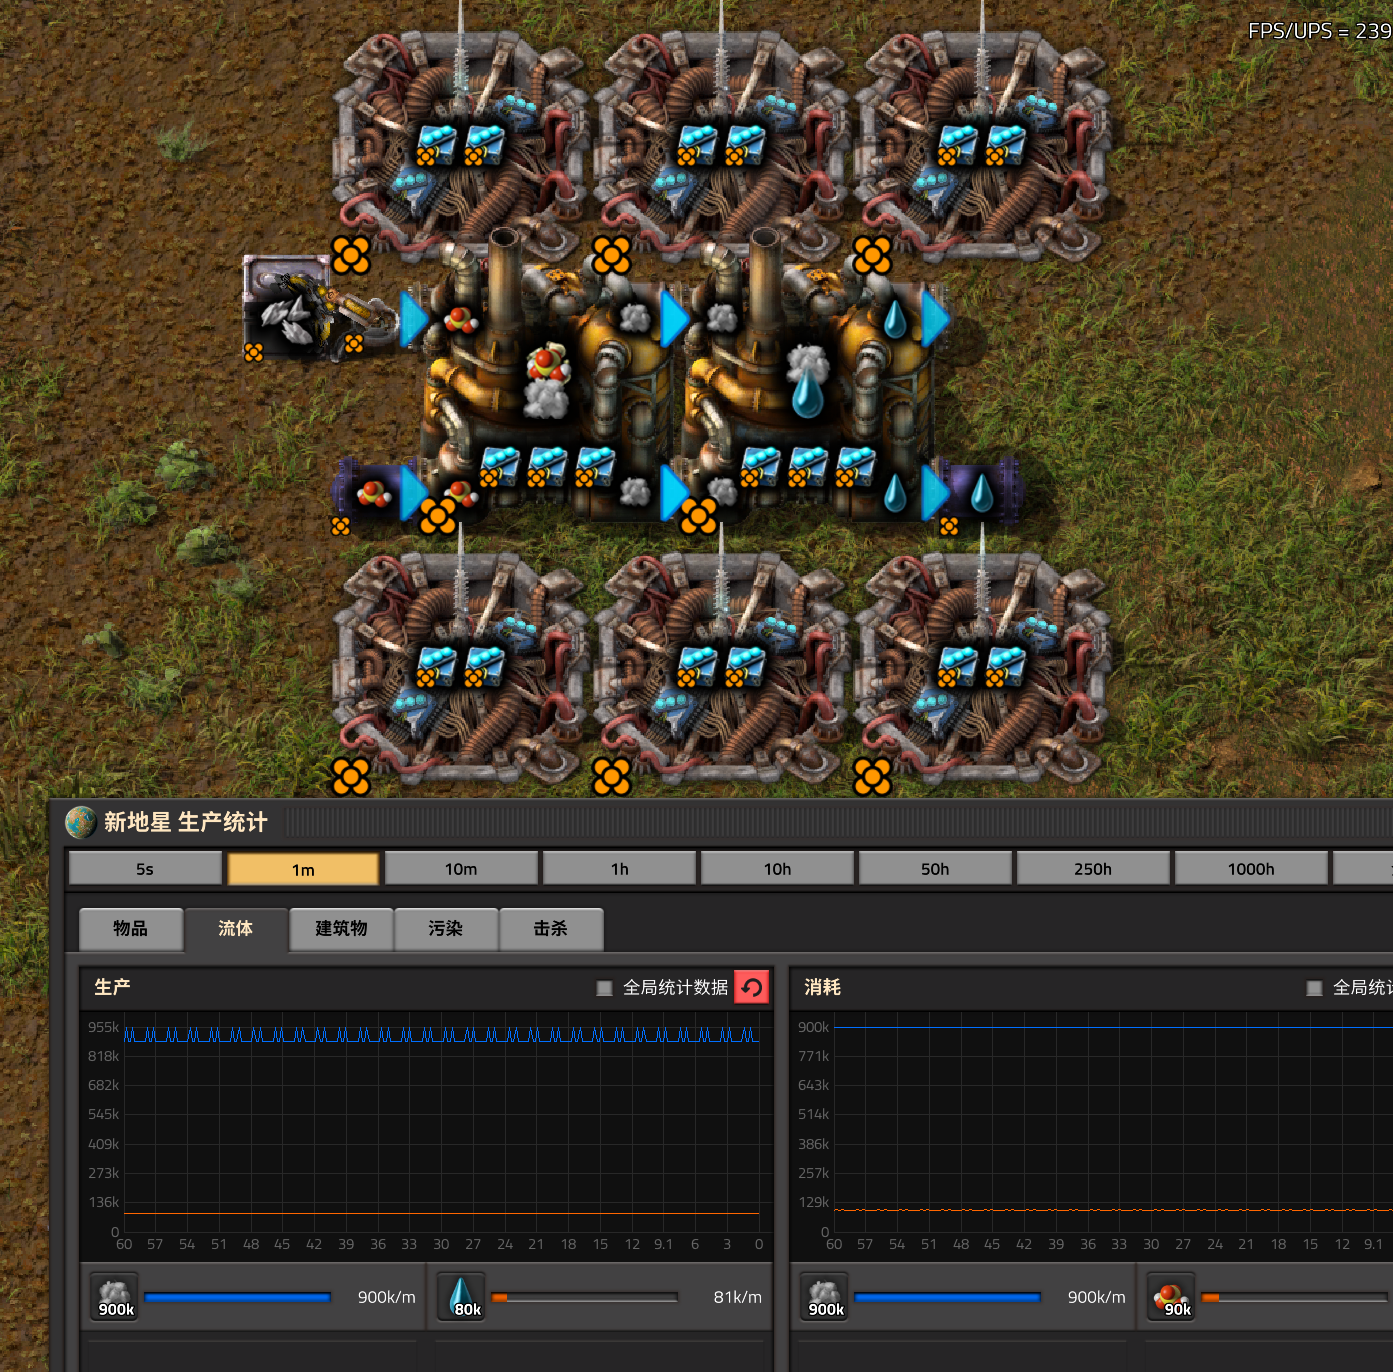Switch to the 10h time range
This screenshot has height=1372, width=1393.
[x=777, y=868]
